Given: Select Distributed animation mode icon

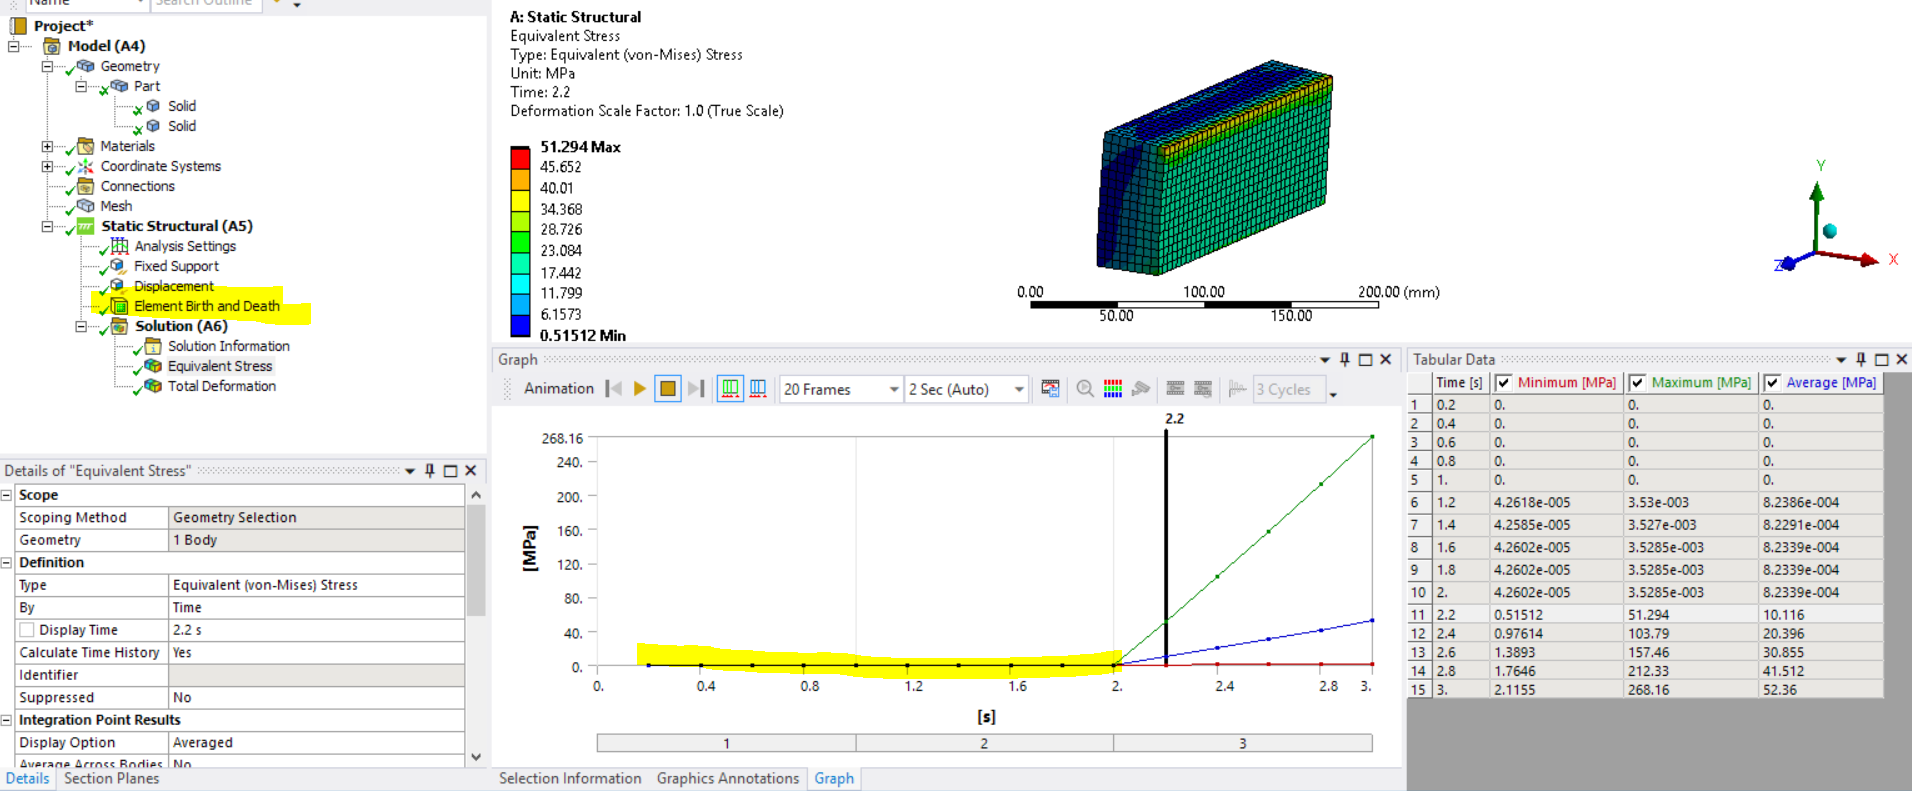Looking at the screenshot, I should (x=731, y=389).
